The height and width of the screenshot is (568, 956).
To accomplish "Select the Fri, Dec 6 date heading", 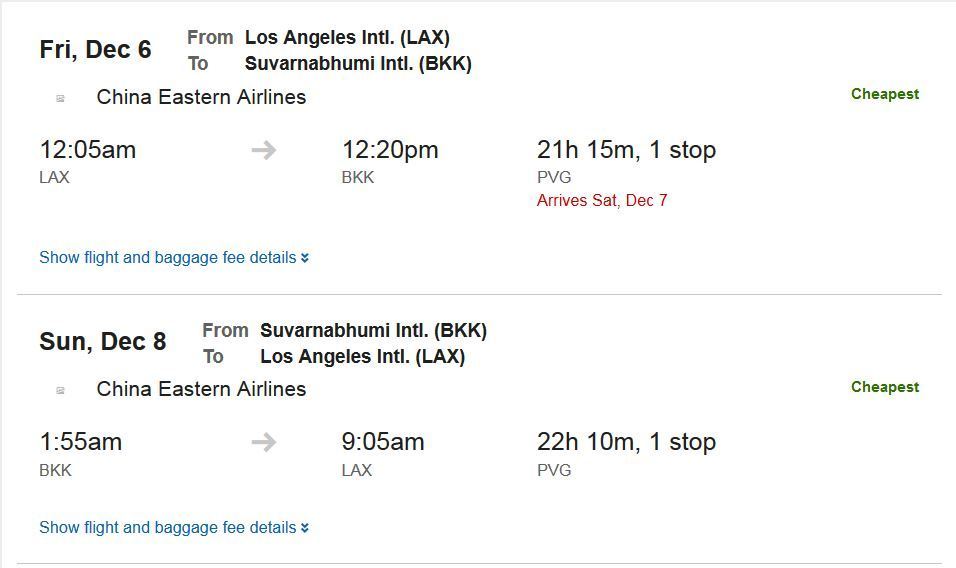I will click(x=95, y=49).
